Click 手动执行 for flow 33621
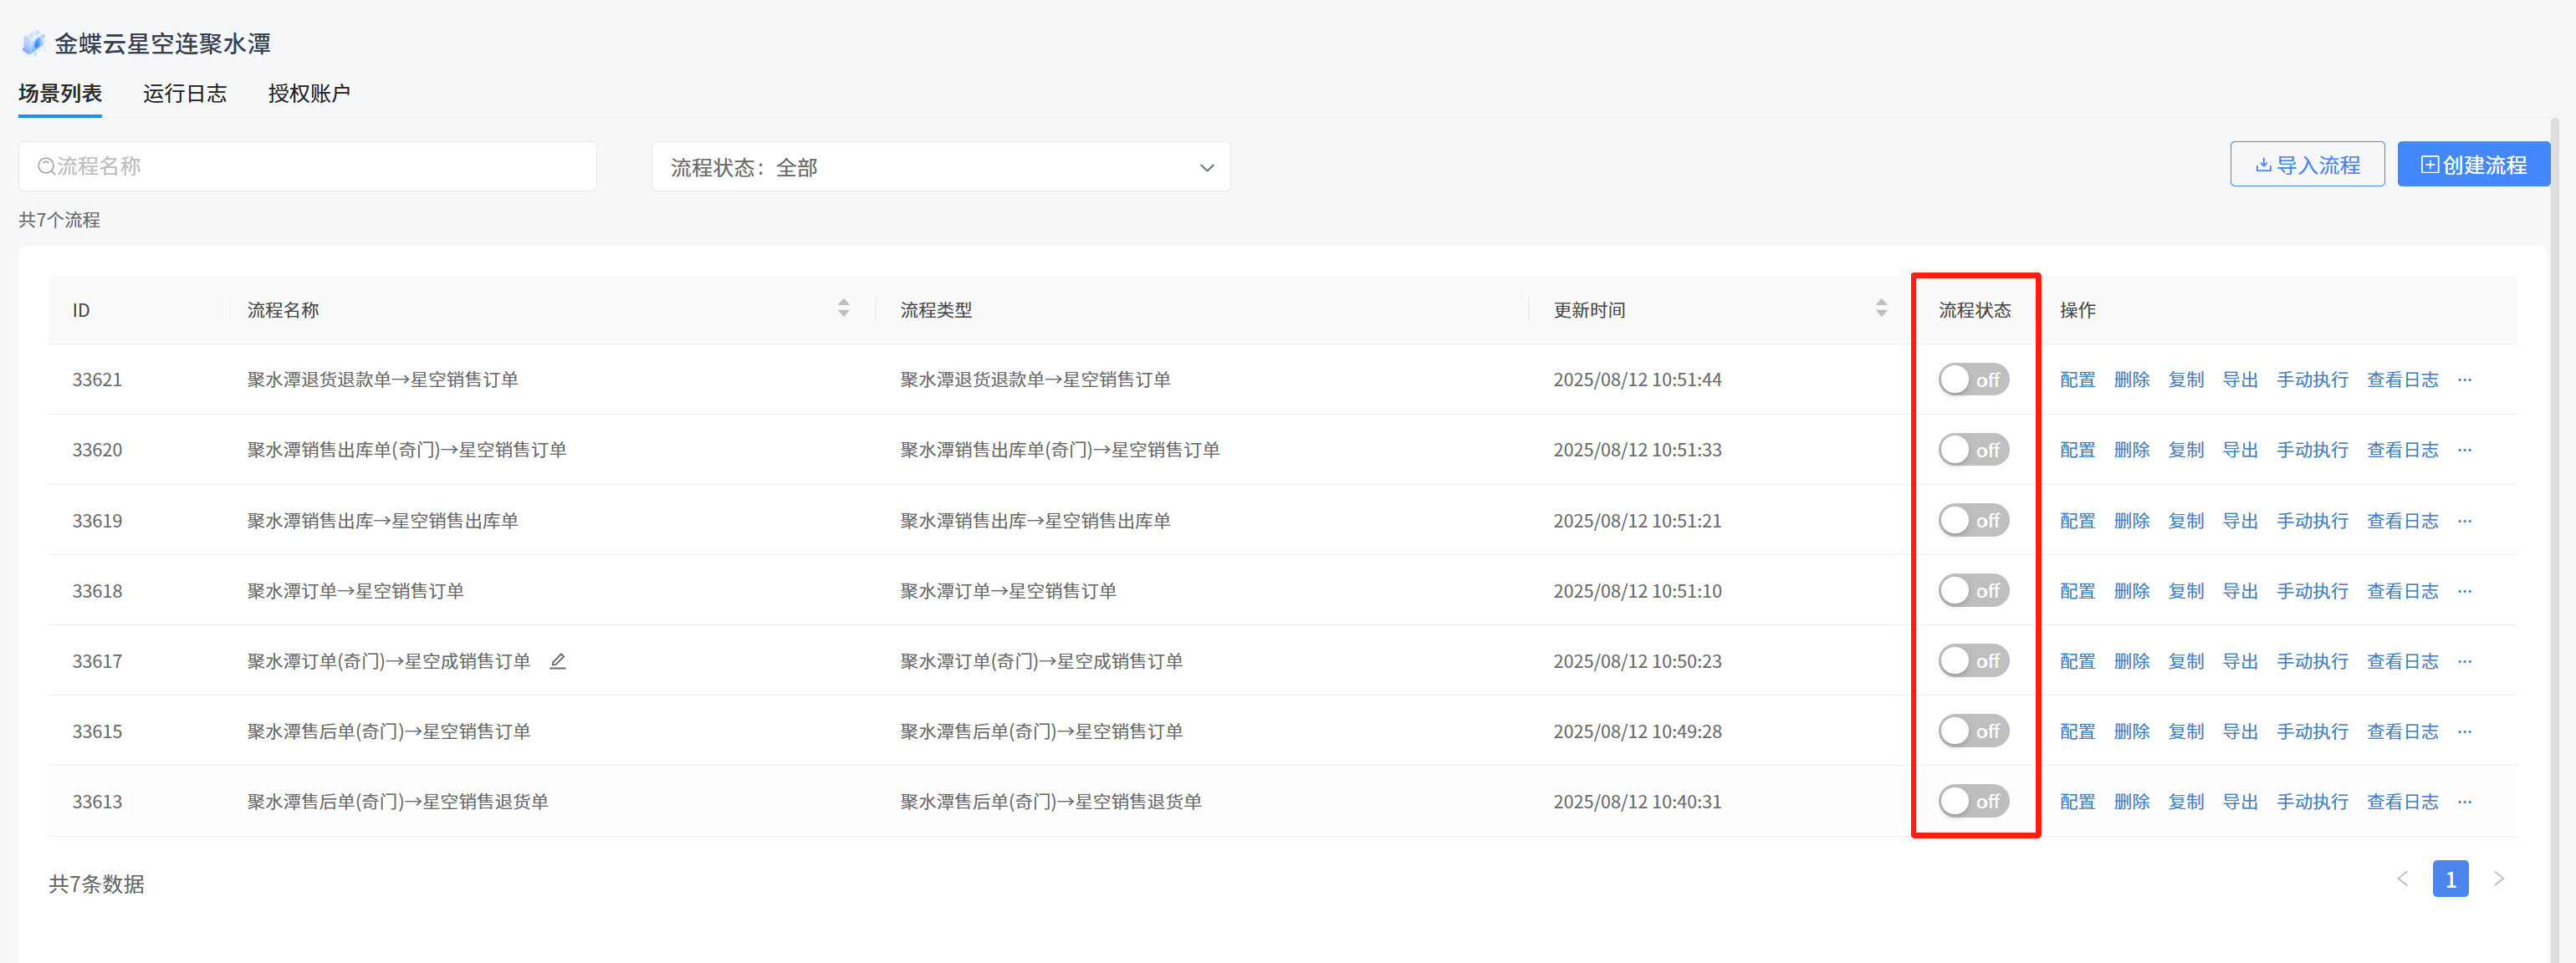The width and height of the screenshot is (2576, 963). [2313, 380]
